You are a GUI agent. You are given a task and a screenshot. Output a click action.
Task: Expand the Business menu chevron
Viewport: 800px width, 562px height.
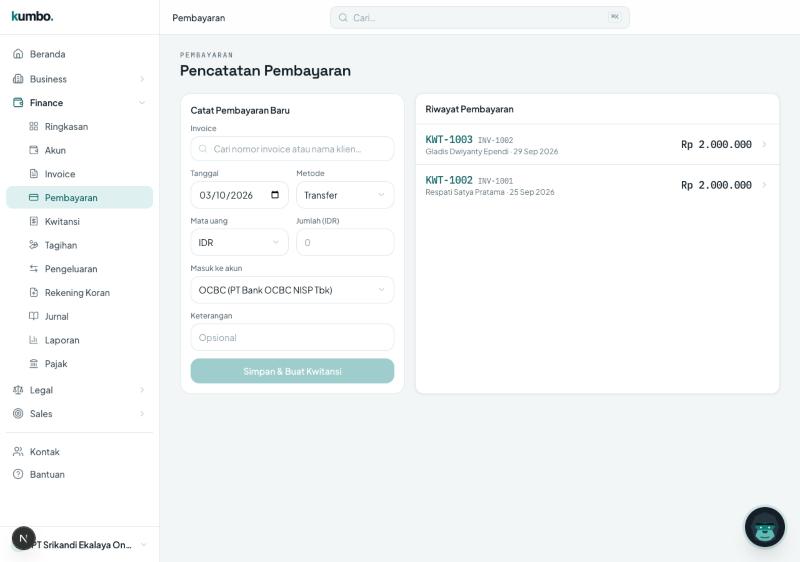142,79
